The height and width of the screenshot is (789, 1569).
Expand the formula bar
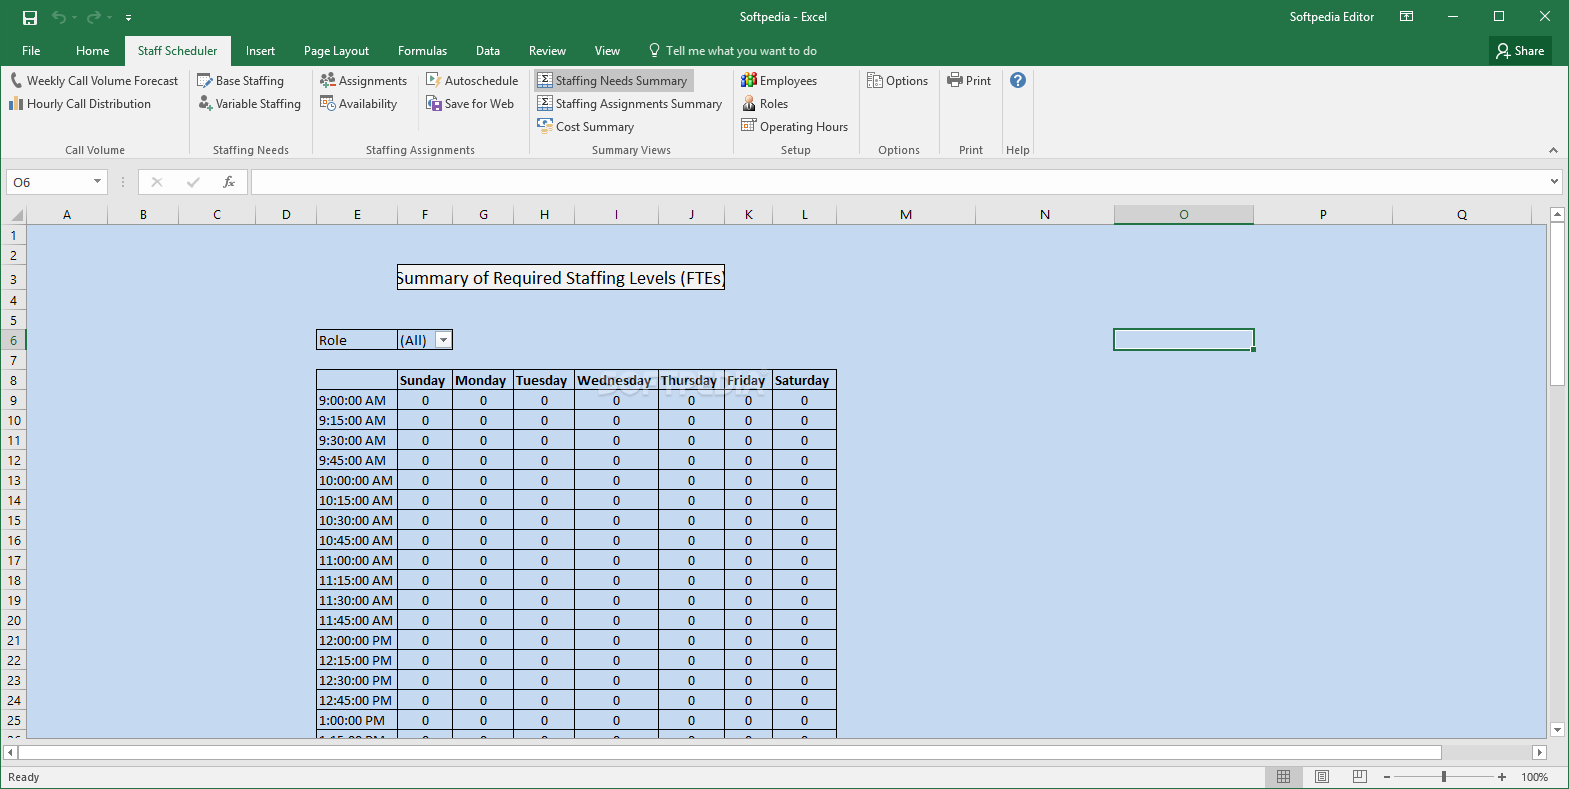[1554, 182]
